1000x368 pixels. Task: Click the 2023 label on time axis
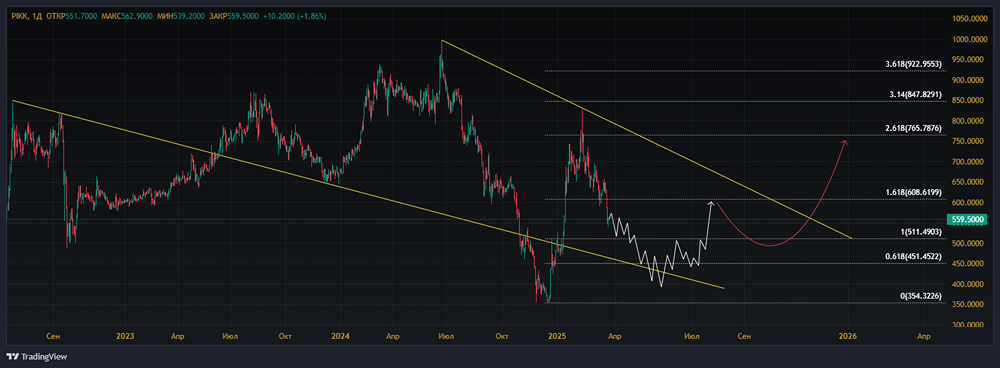tap(126, 336)
